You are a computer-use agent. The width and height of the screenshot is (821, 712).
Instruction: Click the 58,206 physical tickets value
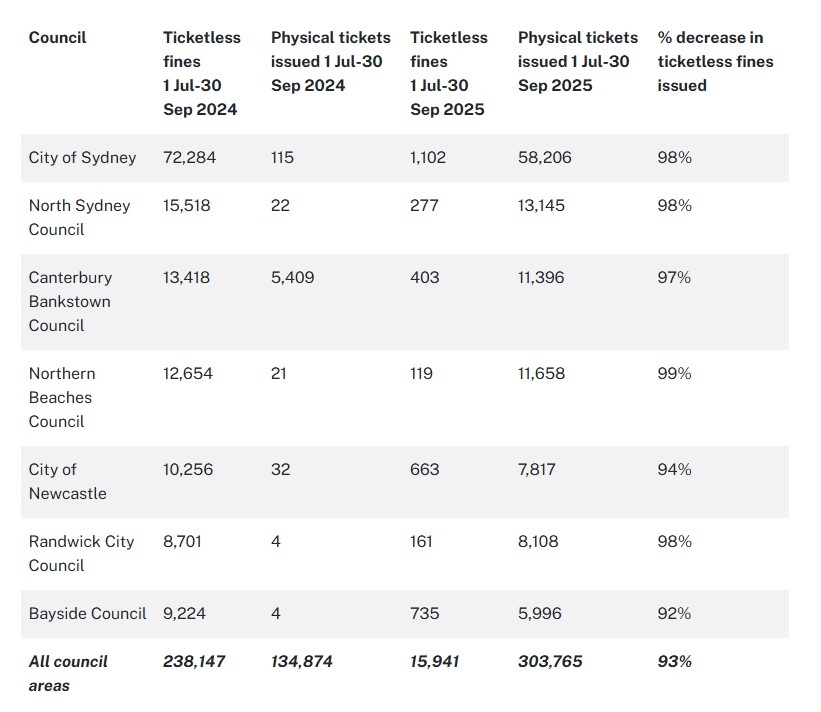click(x=544, y=158)
